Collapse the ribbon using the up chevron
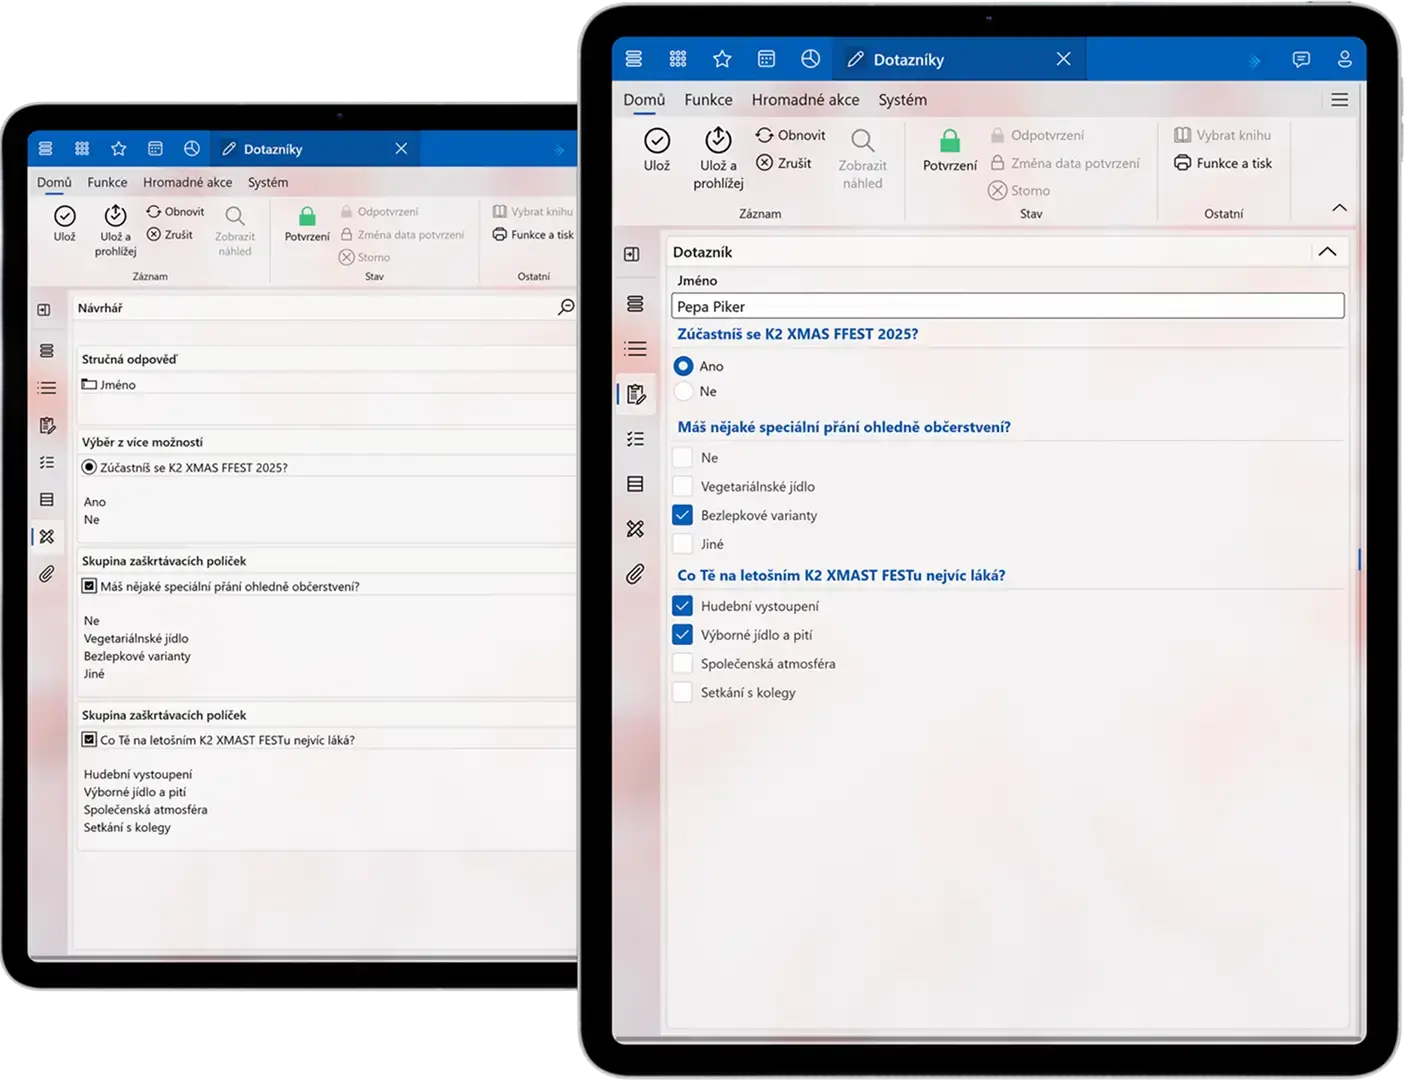 click(x=1339, y=208)
